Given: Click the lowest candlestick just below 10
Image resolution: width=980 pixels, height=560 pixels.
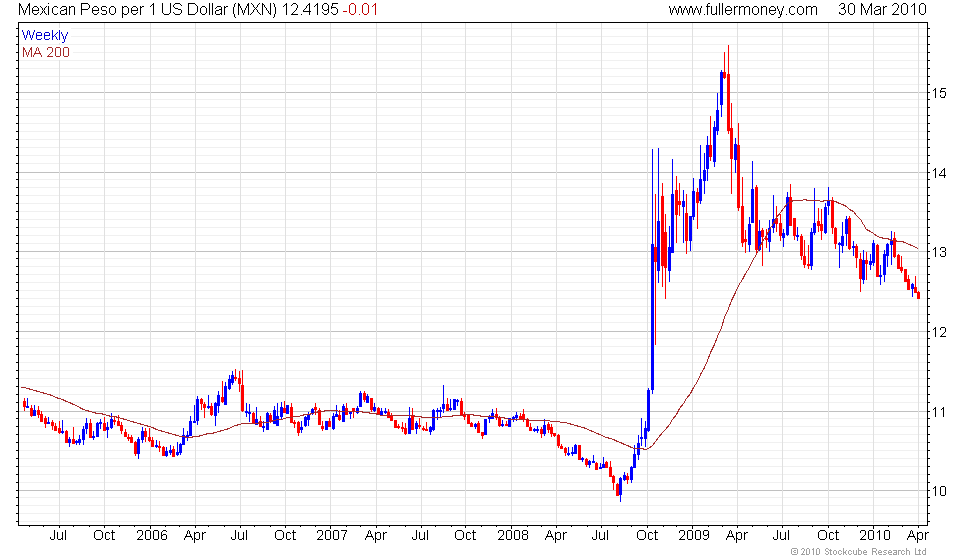Looking at the screenshot, I should [x=620, y=489].
